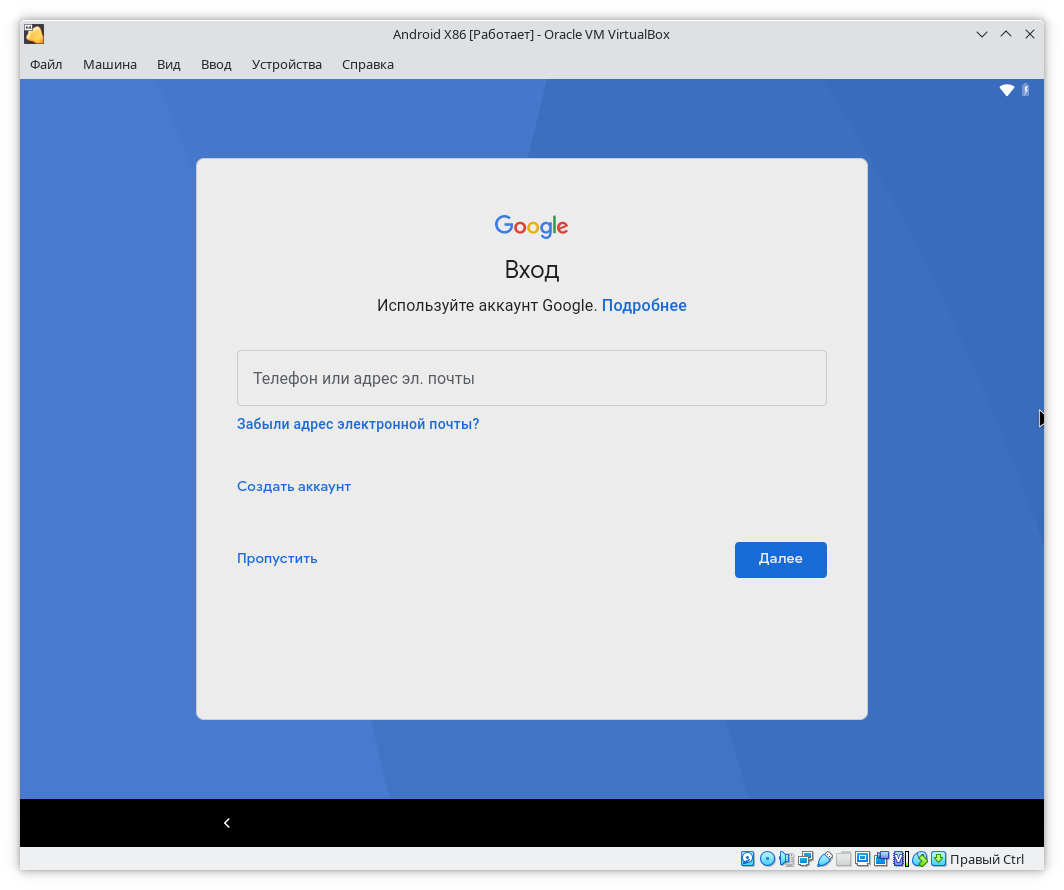The height and width of the screenshot is (890, 1064).
Task: Click the optical disc drive status icon
Action: click(x=767, y=859)
